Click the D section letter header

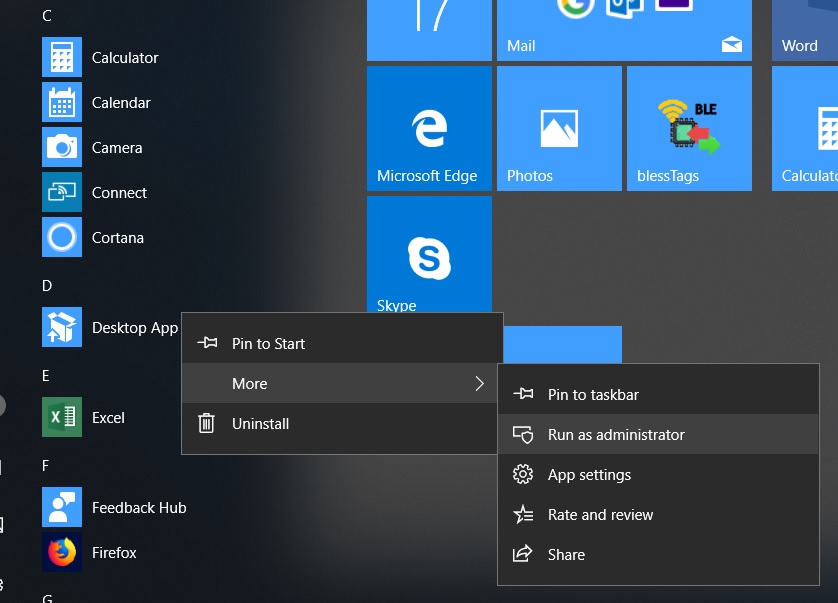[x=47, y=285]
